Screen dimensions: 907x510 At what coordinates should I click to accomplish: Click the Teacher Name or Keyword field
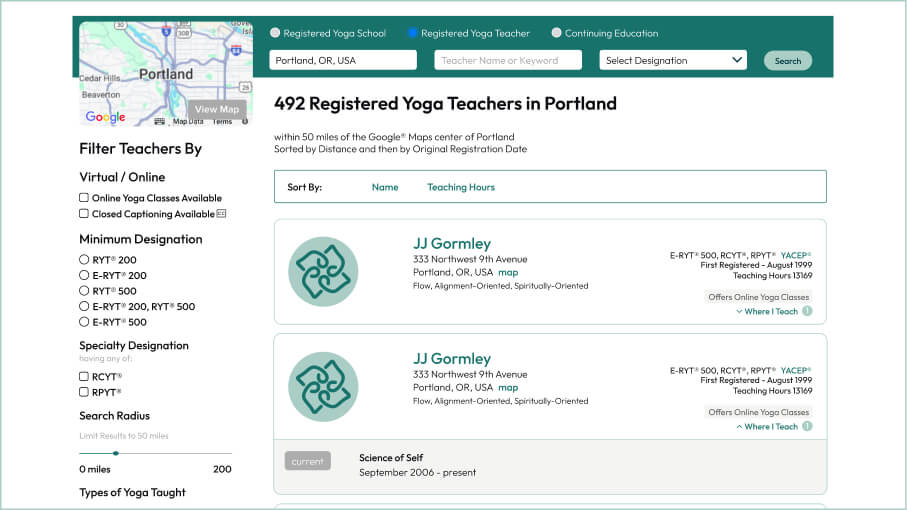coord(508,60)
